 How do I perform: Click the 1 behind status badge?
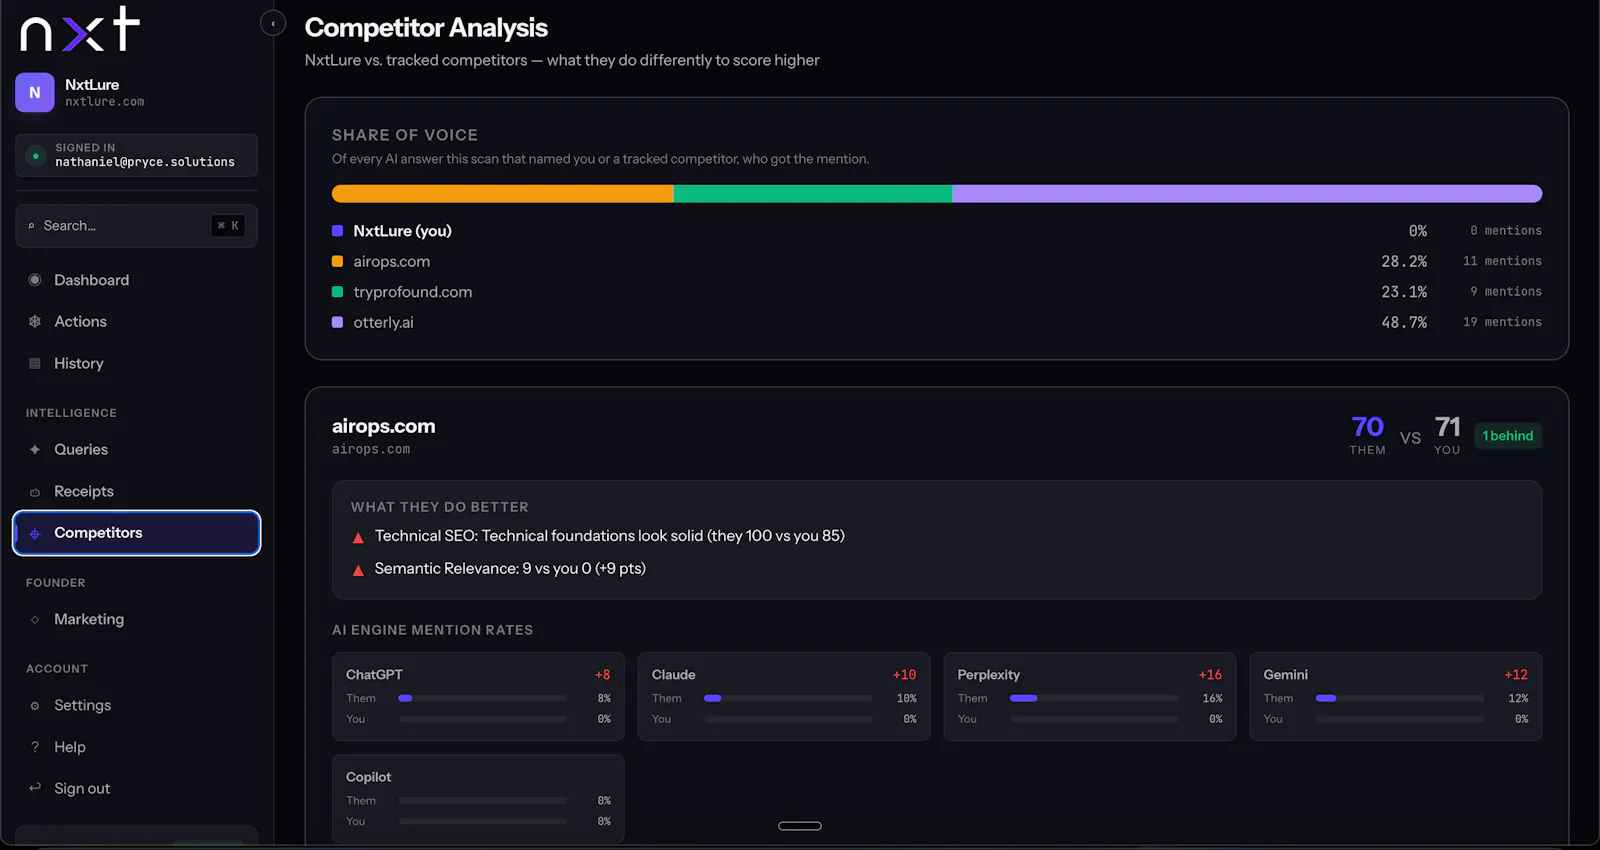[1508, 436]
